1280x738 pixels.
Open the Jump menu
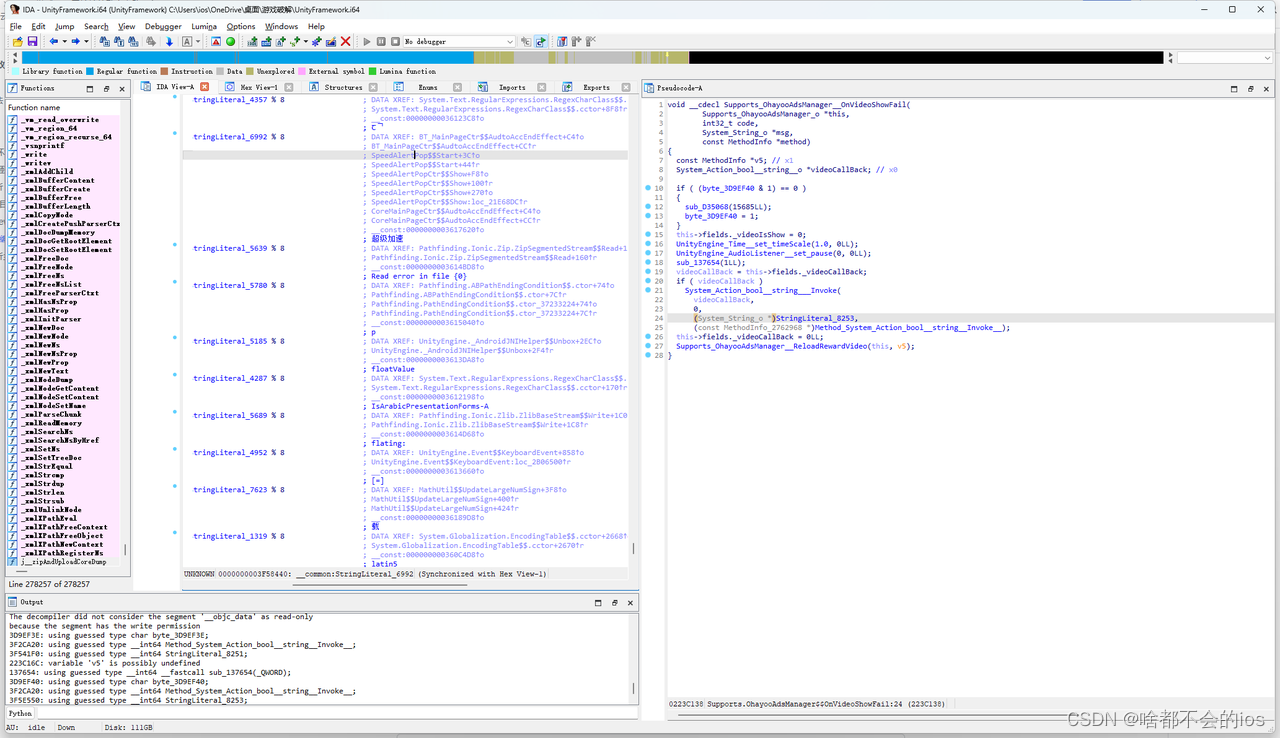point(65,26)
